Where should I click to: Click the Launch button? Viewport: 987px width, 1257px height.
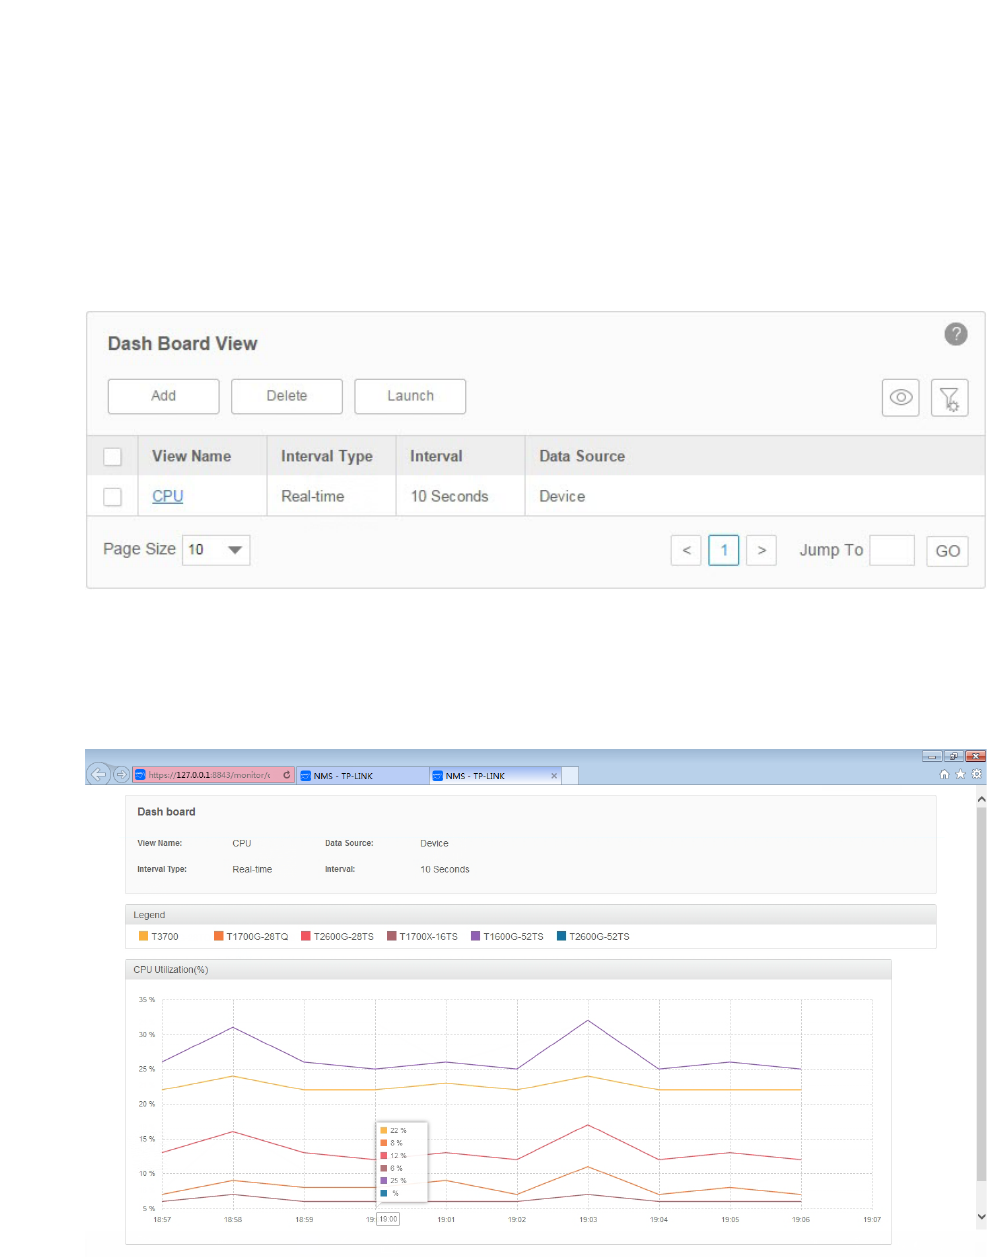(x=410, y=396)
